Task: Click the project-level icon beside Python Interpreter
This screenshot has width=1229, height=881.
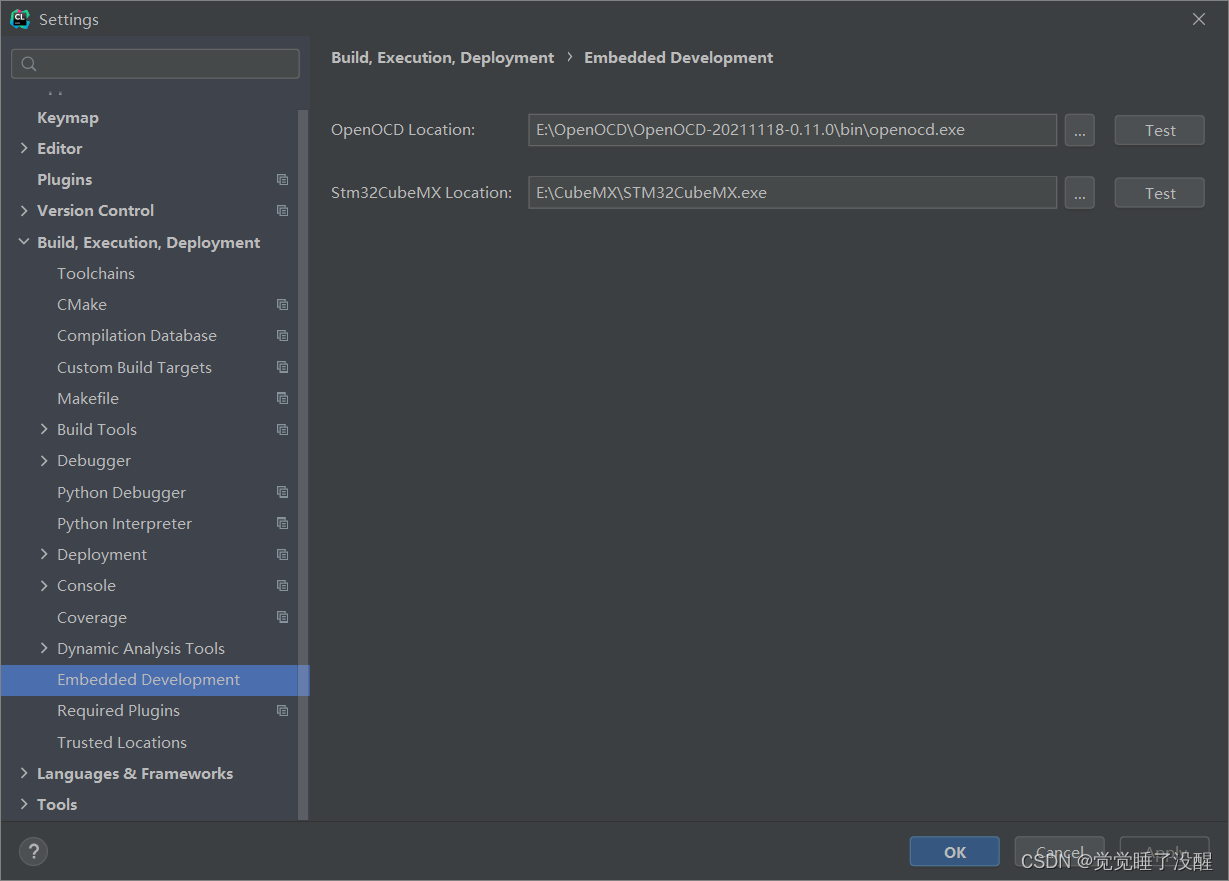Action: (x=282, y=524)
